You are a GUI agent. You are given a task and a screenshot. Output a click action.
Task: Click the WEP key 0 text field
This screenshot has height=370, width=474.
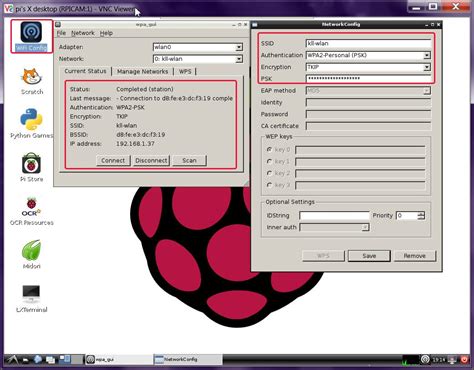tap(360, 150)
